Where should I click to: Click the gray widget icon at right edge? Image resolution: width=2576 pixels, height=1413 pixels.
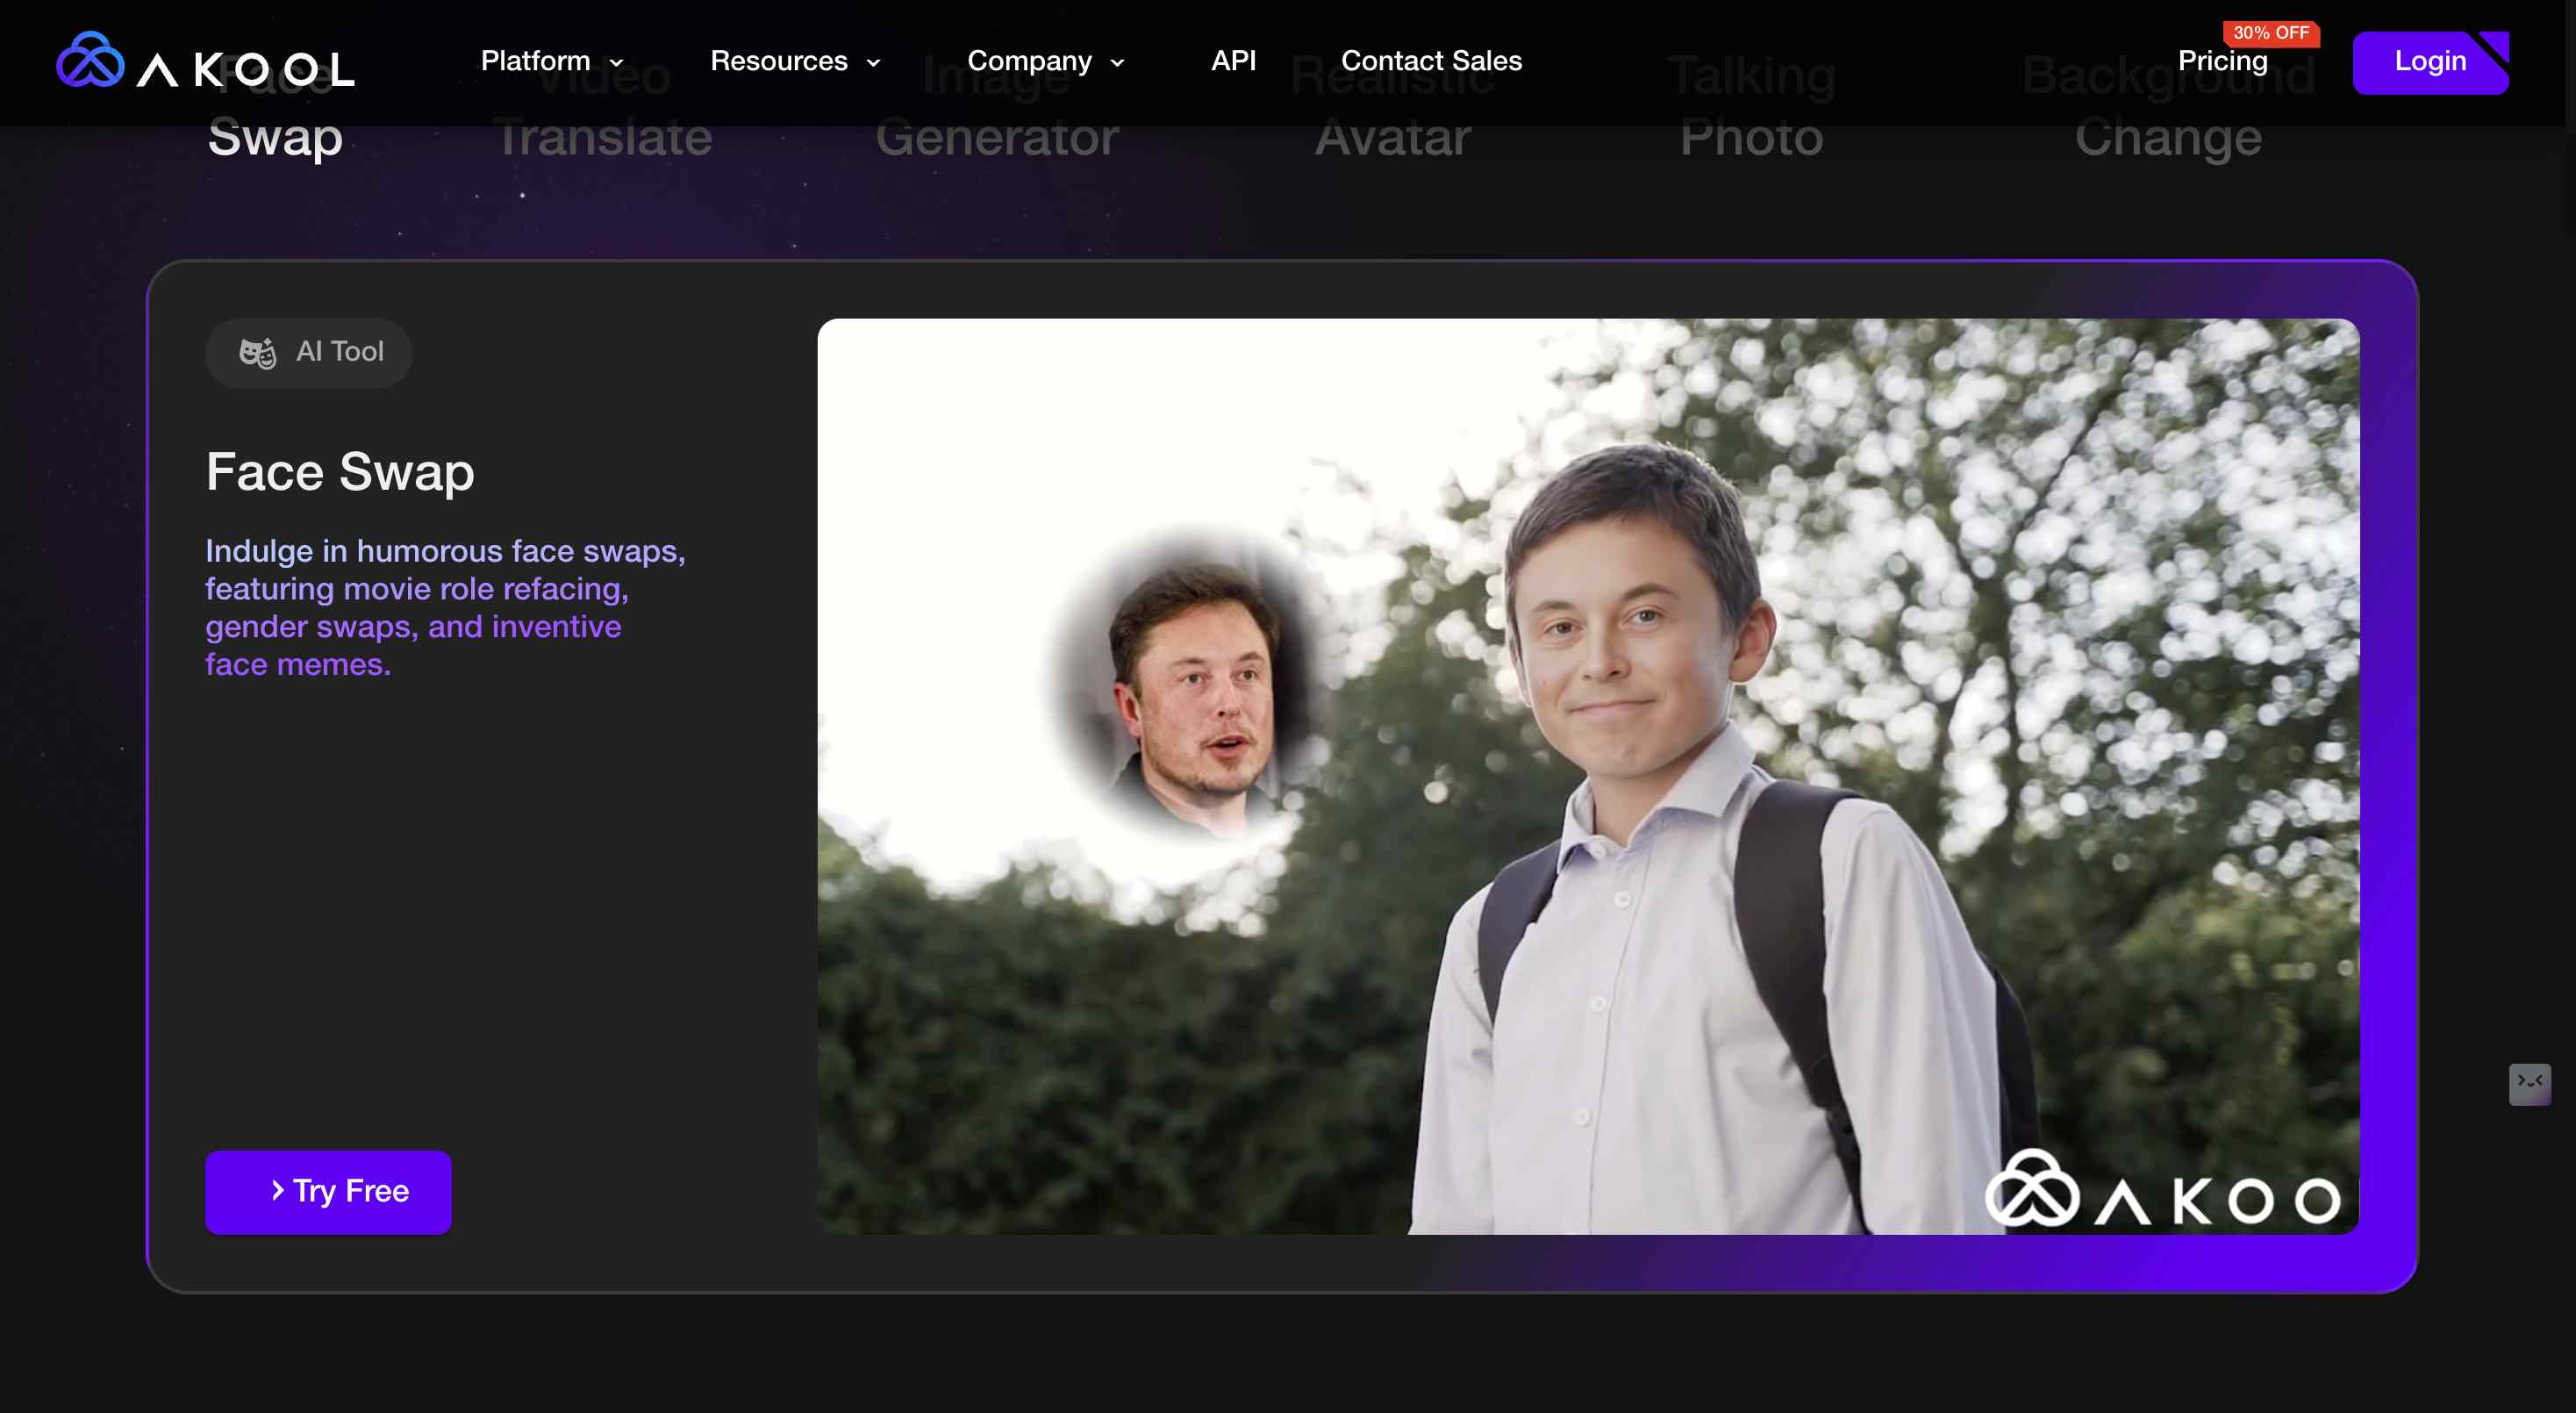(x=2529, y=1083)
